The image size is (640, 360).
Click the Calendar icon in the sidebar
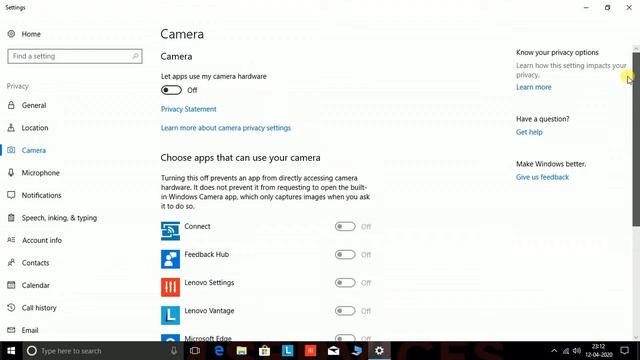11,285
